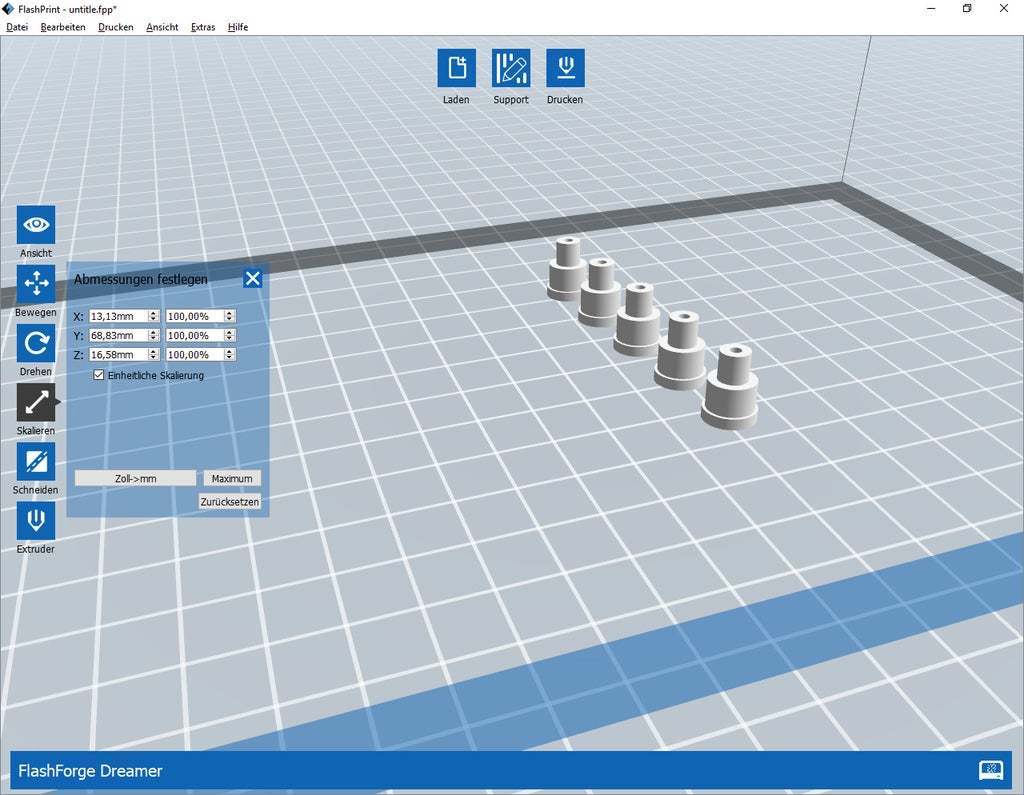Image resolution: width=1024 pixels, height=795 pixels.
Task: Click the X percent spinner arrows
Action: (x=229, y=316)
